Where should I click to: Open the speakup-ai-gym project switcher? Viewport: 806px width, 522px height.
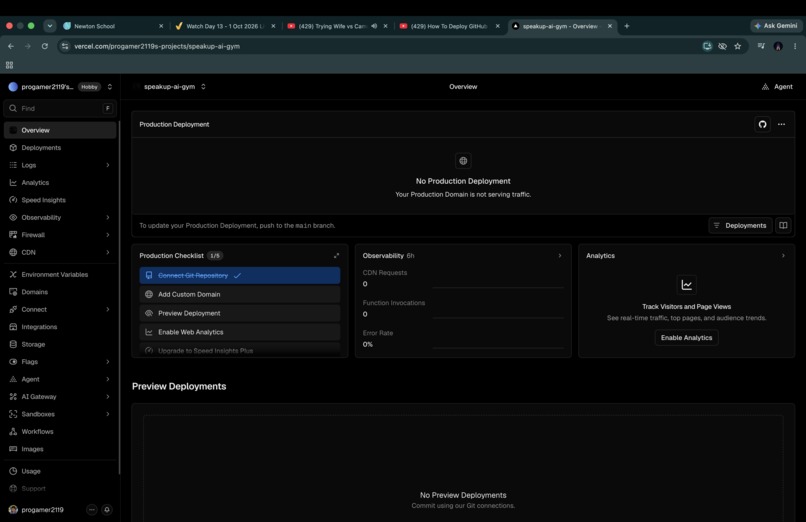pos(203,87)
